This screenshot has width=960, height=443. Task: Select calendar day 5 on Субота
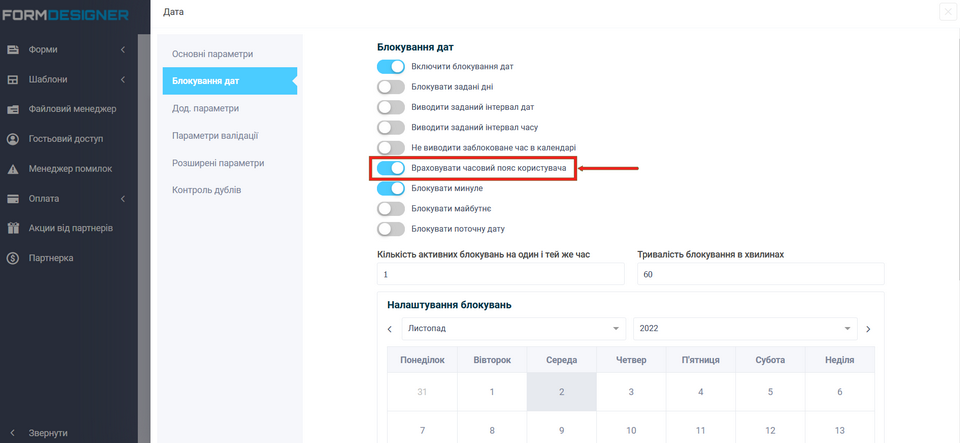(770, 392)
